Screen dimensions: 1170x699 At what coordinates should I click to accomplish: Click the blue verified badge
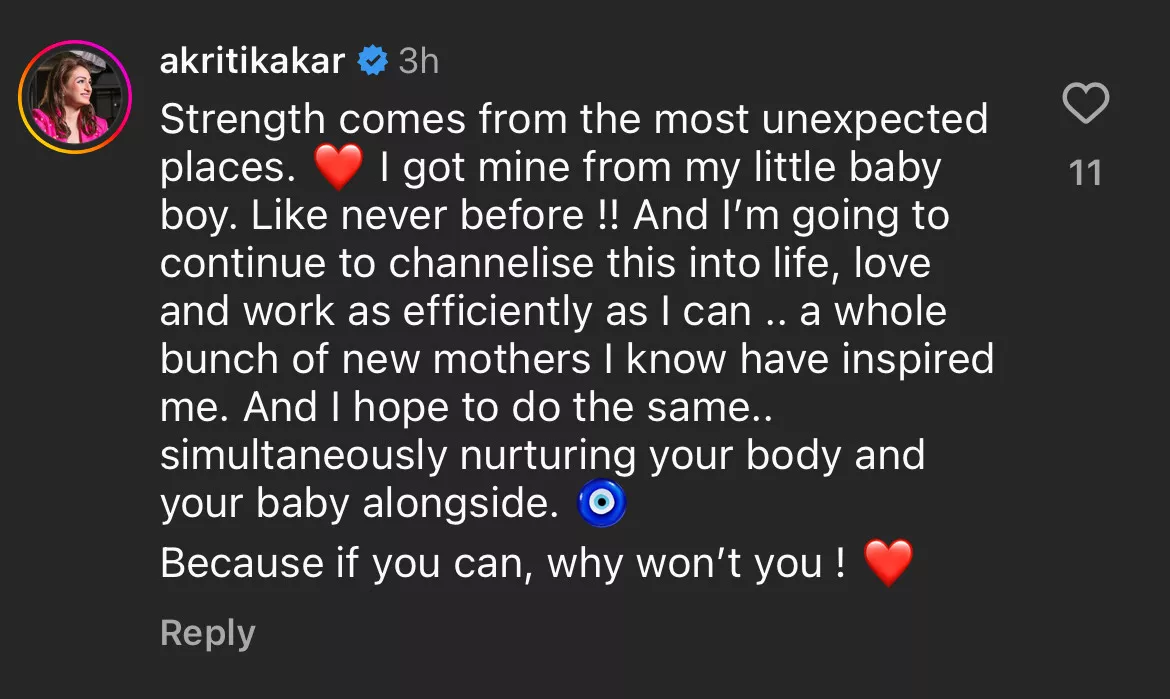[x=373, y=62]
